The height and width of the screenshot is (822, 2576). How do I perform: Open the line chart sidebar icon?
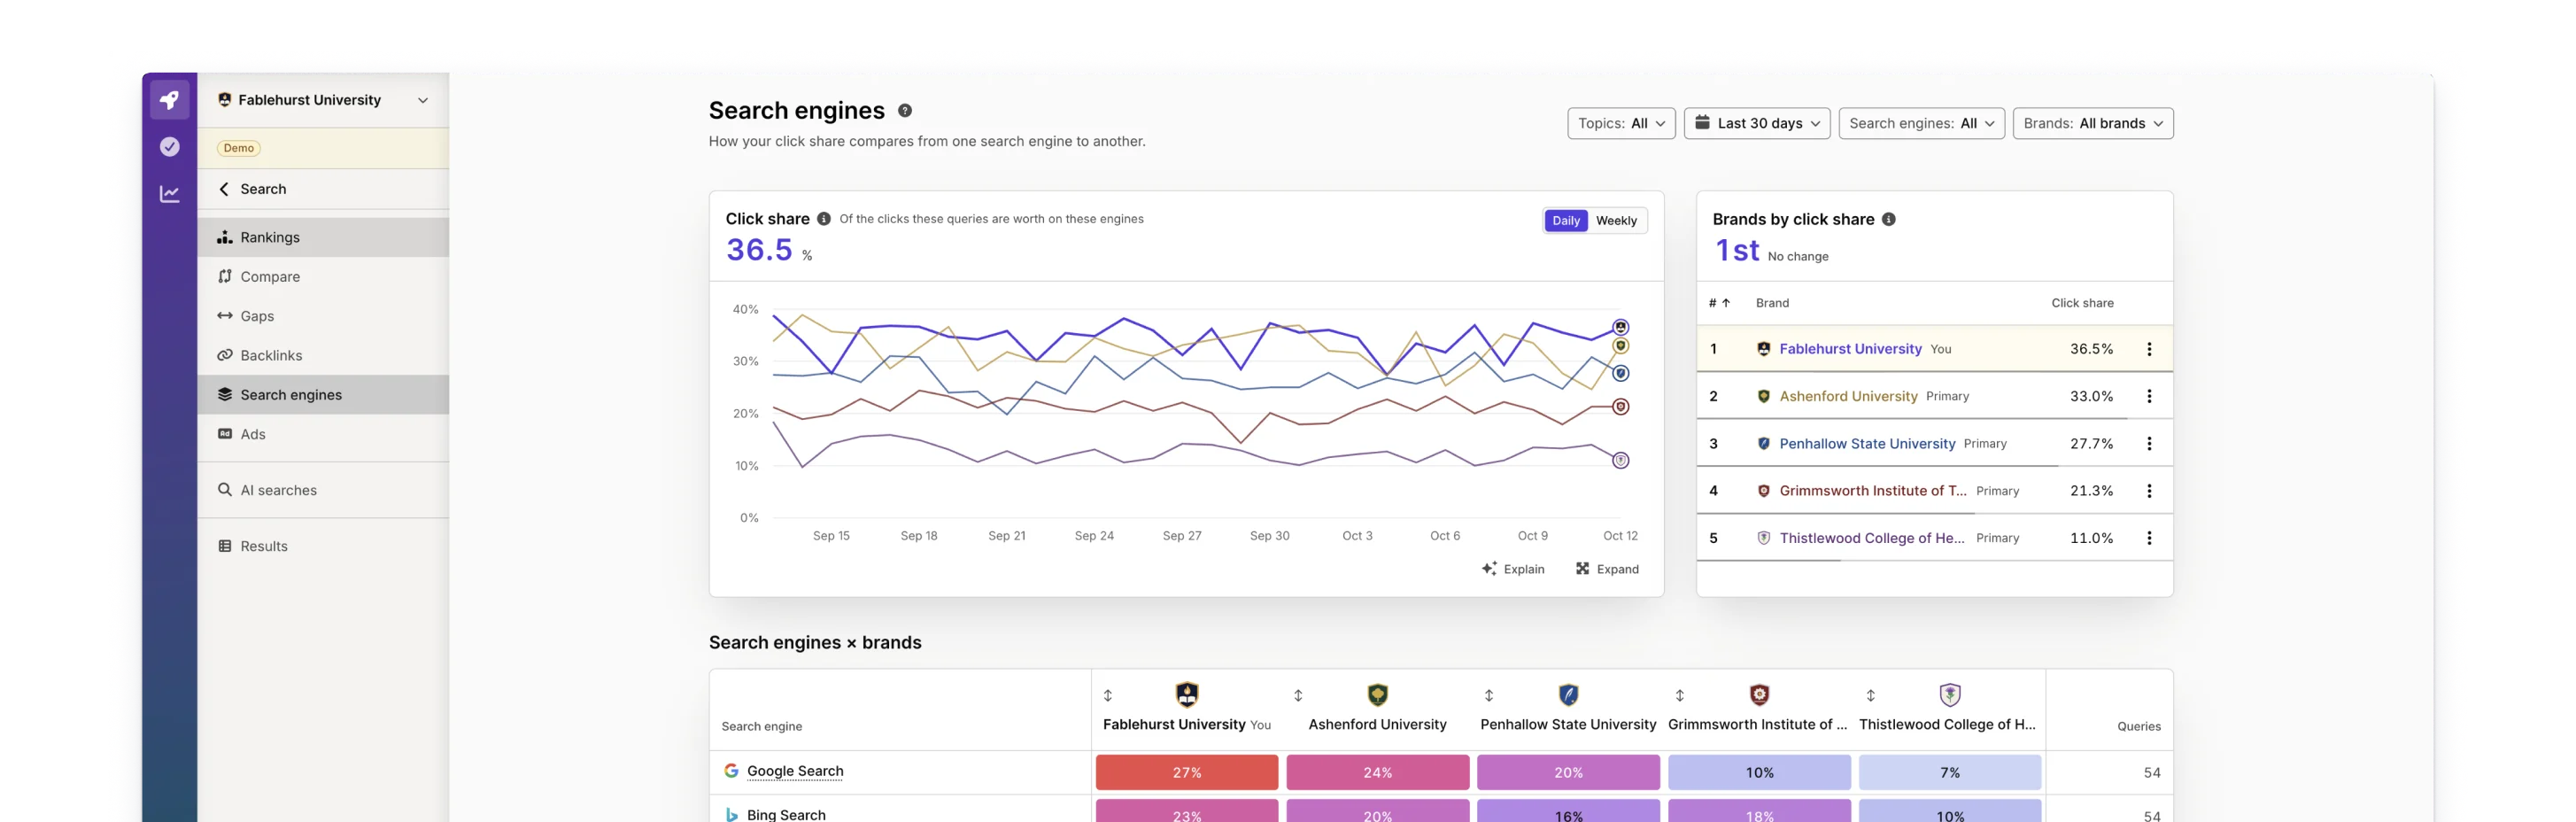(x=169, y=194)
